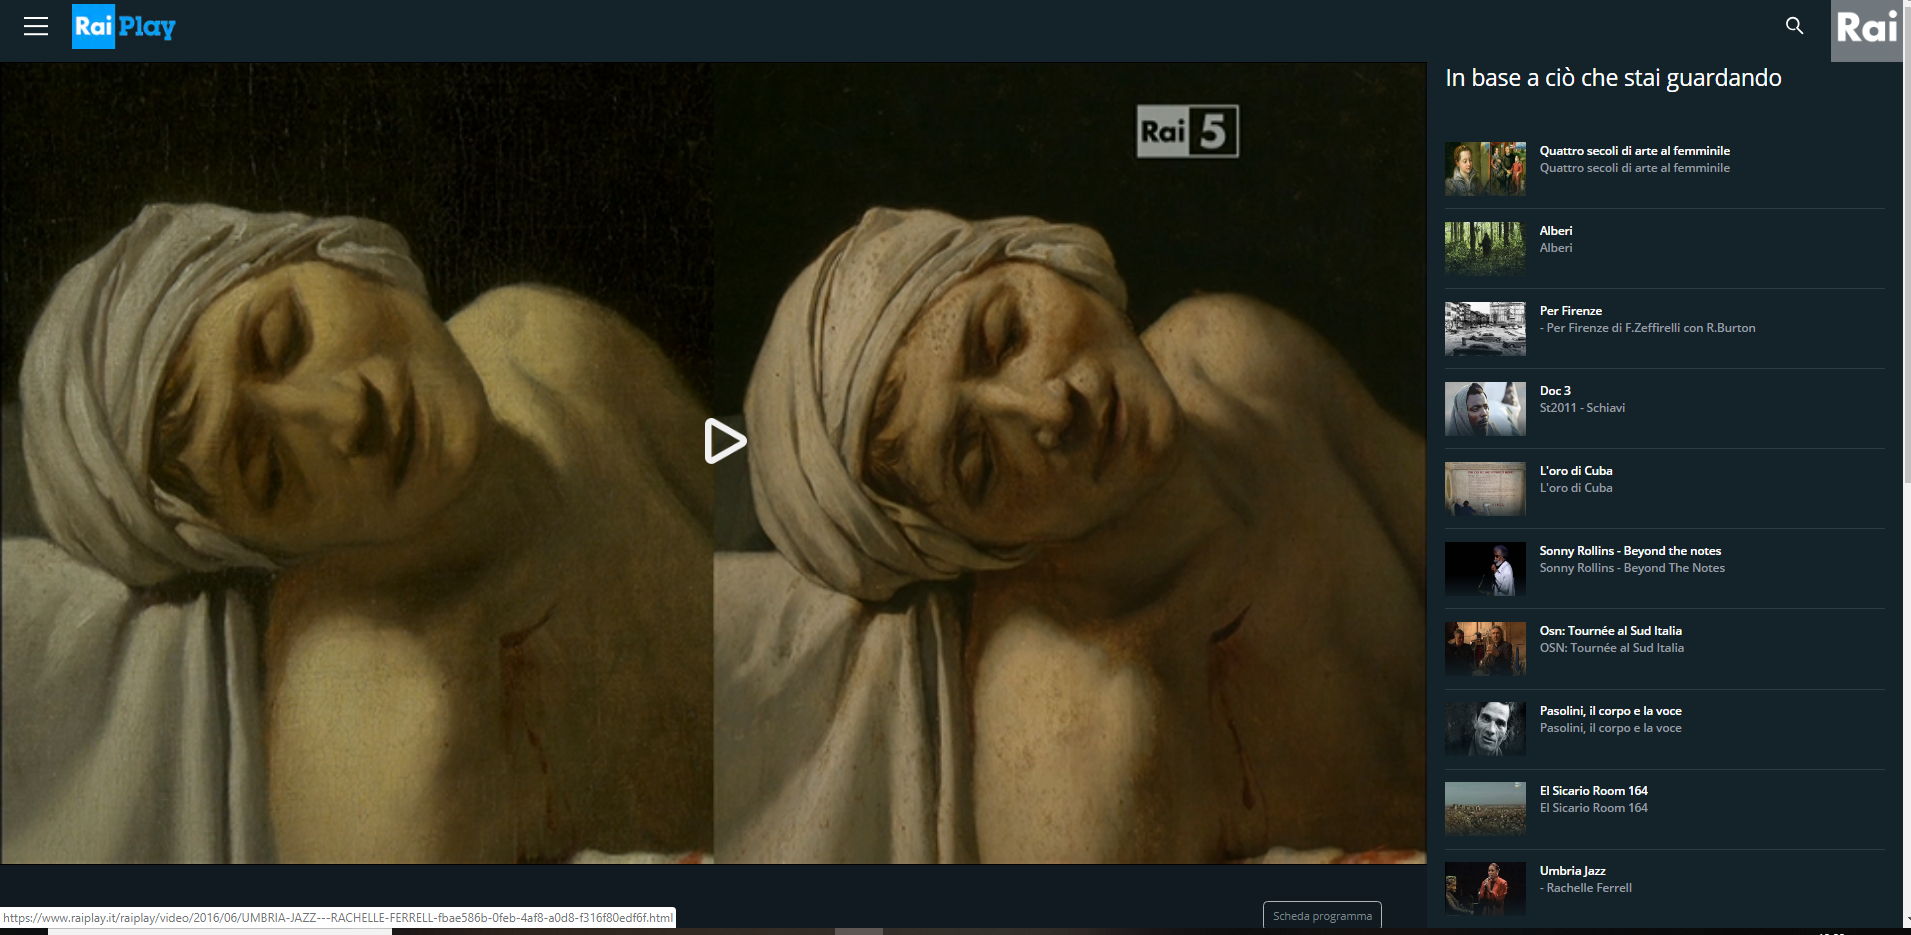Viewport: 1911px width, 935px height.
Task: Select Sonny Rollins - Beyond the notes thumbnail
Action: pyautogui.click(x=1485, y=568)
